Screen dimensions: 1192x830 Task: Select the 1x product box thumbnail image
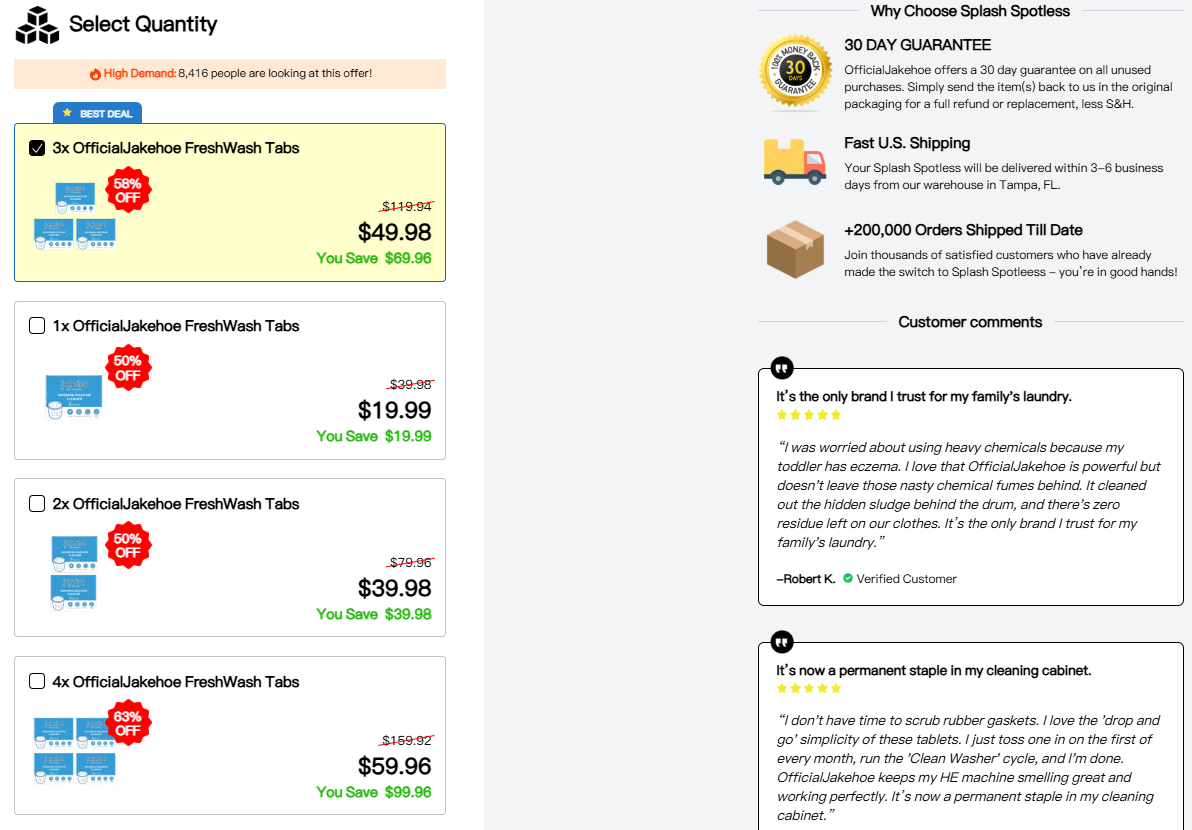pyautogui.click(x=74, y=396)
